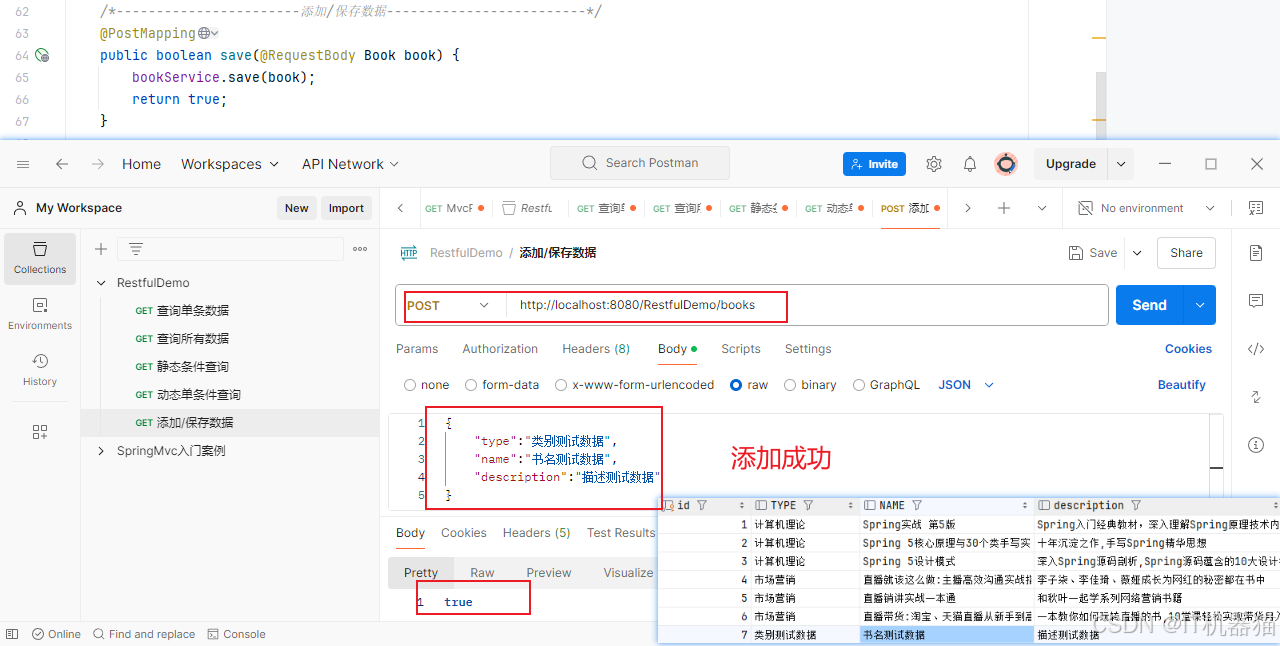The width and height of the screenshot is (1280, 646).
Task: Open the user avatar menu
Action: tap(1006, 164)
